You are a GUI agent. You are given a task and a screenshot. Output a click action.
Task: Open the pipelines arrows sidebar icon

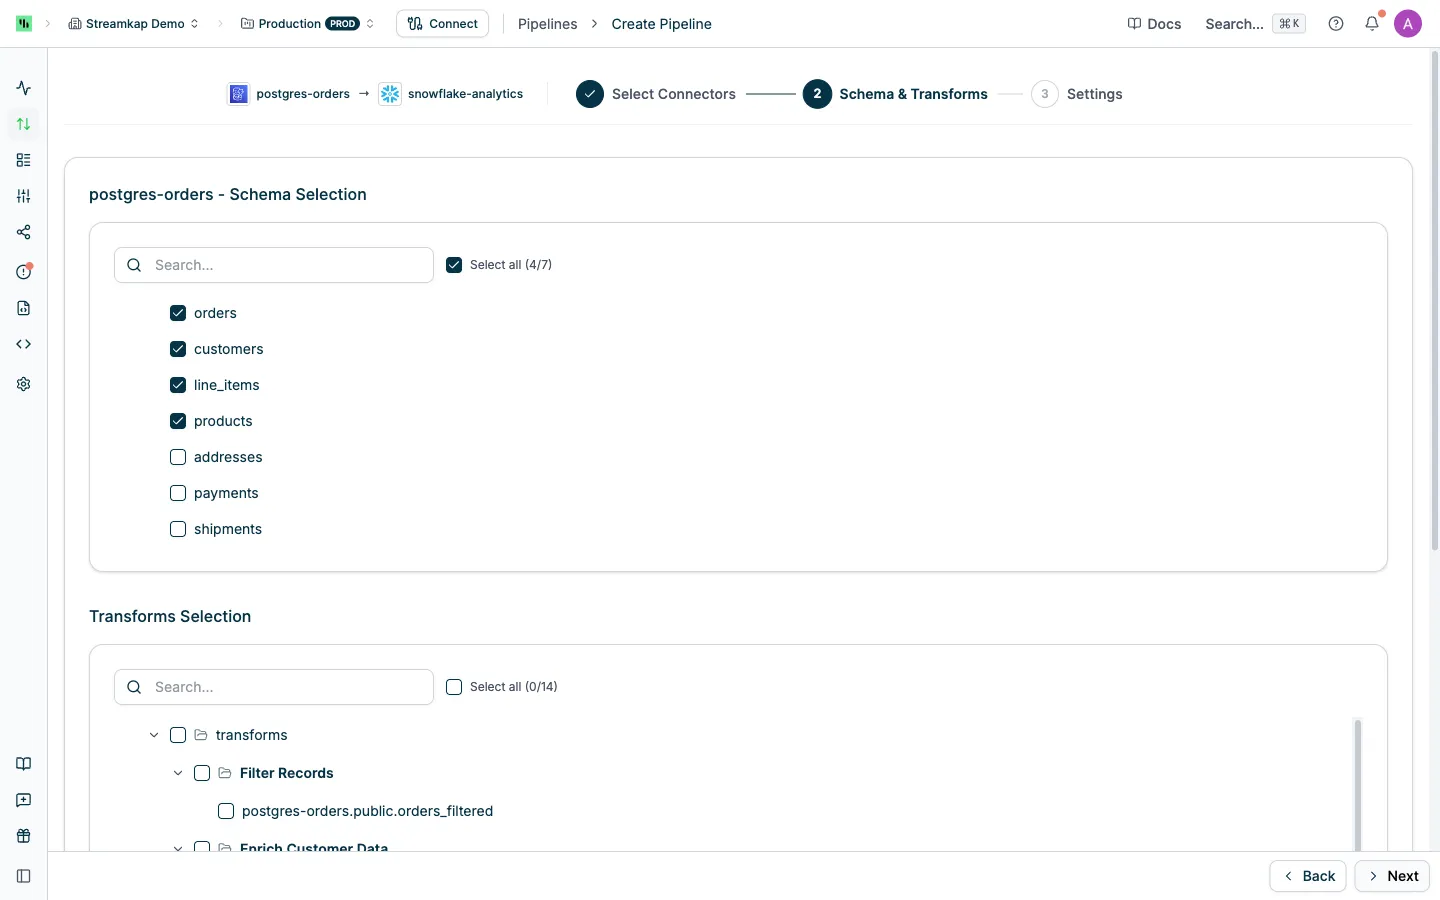[x=24, y=124]
